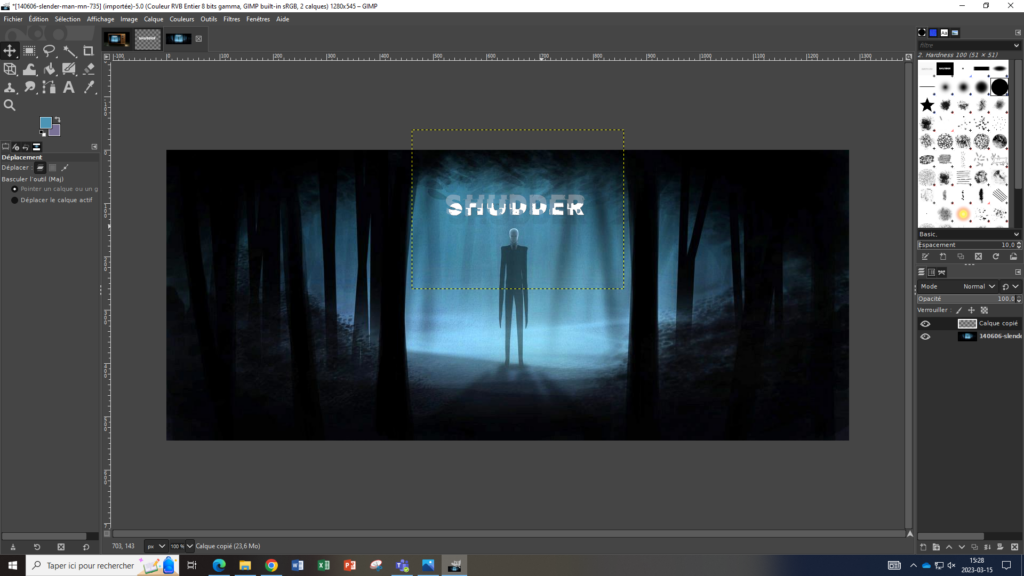Select the Eraser tool
The image size is (1024, 576).
coord(88,69)
